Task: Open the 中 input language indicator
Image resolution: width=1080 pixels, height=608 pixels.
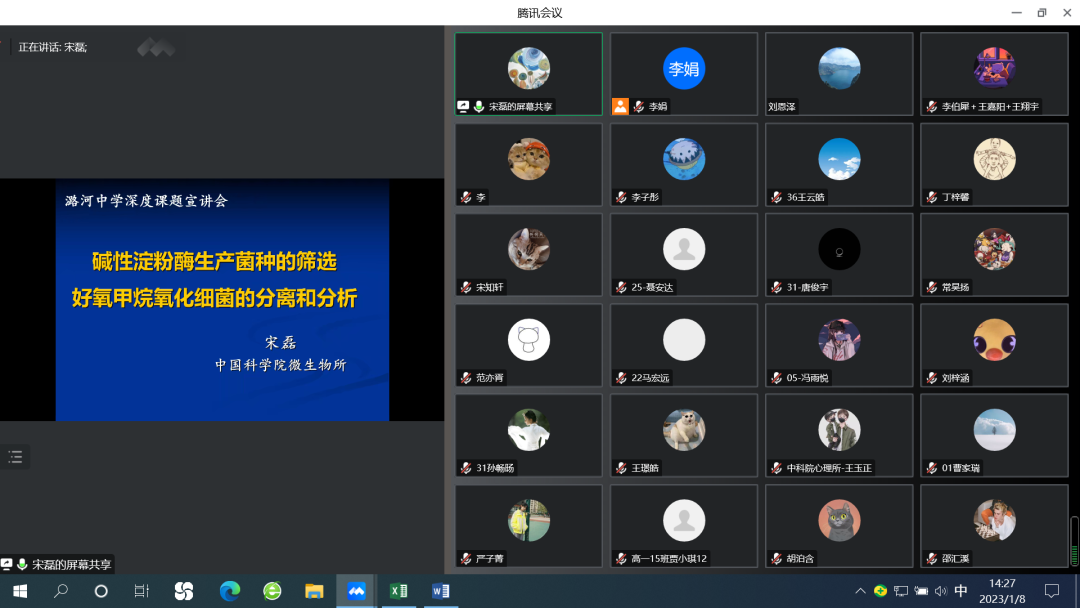Action: coord(963,591)
